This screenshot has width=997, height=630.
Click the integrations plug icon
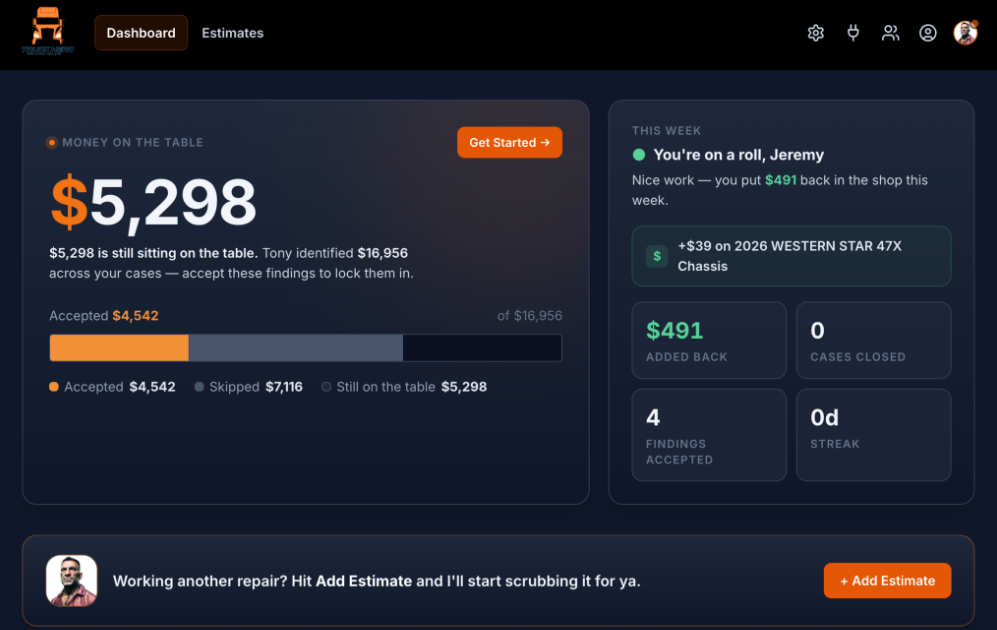[x=853, y=32]
